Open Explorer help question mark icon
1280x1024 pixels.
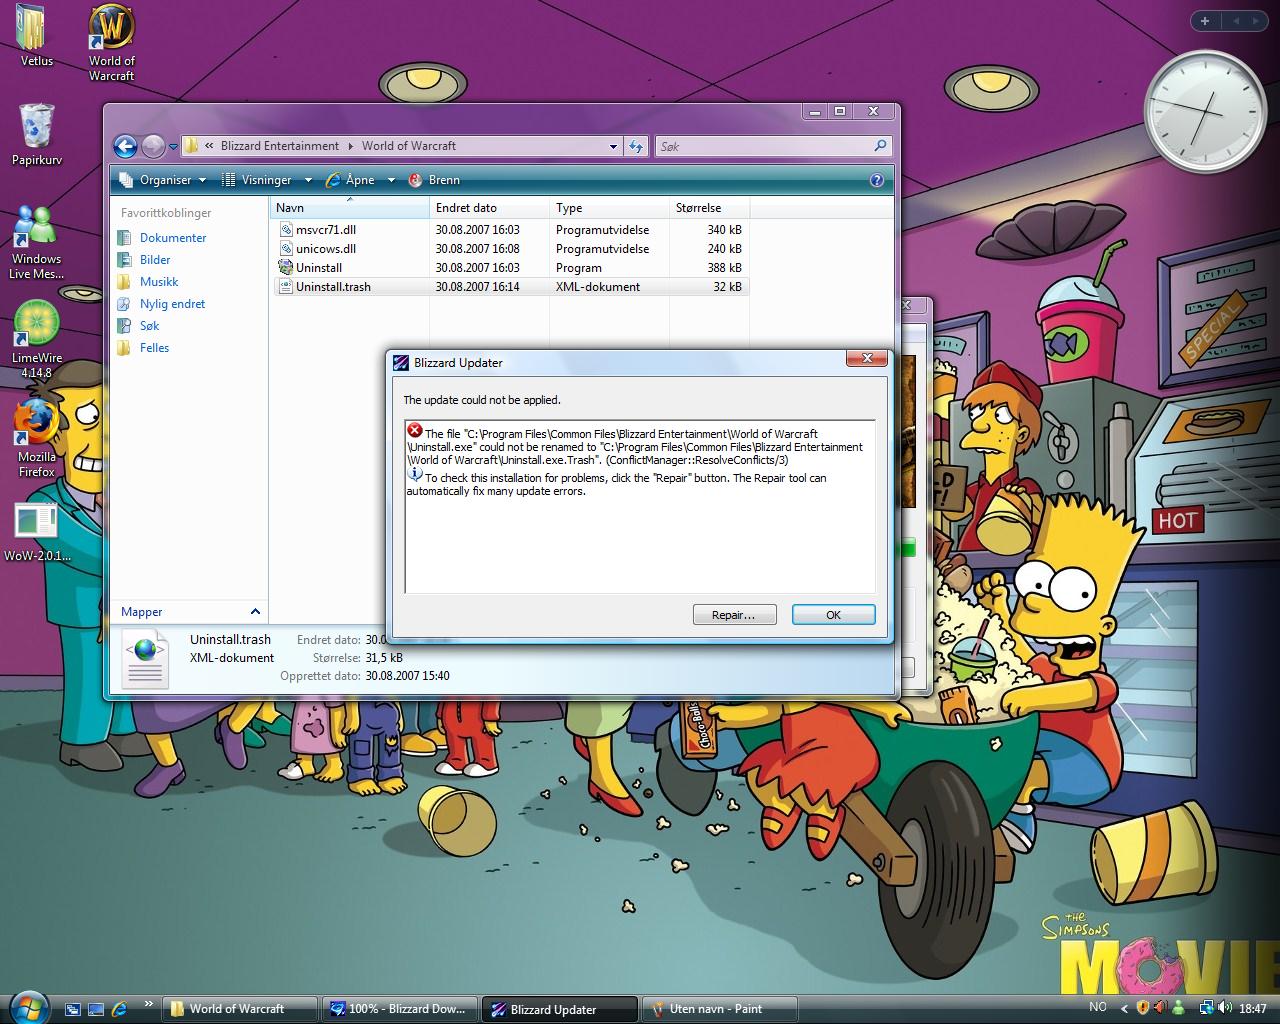pos(877,180)
